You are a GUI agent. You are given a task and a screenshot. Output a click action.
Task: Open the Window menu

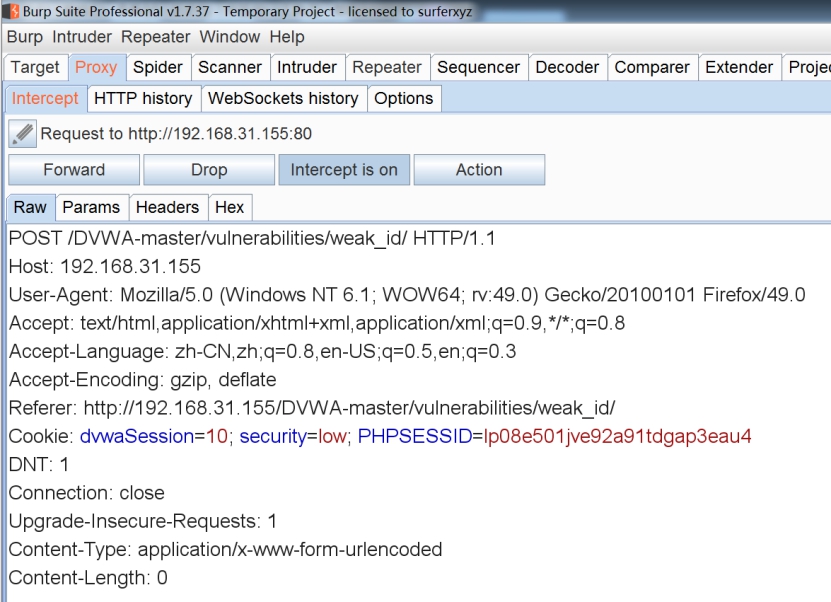pyautogui.click(x=229, y=37)
